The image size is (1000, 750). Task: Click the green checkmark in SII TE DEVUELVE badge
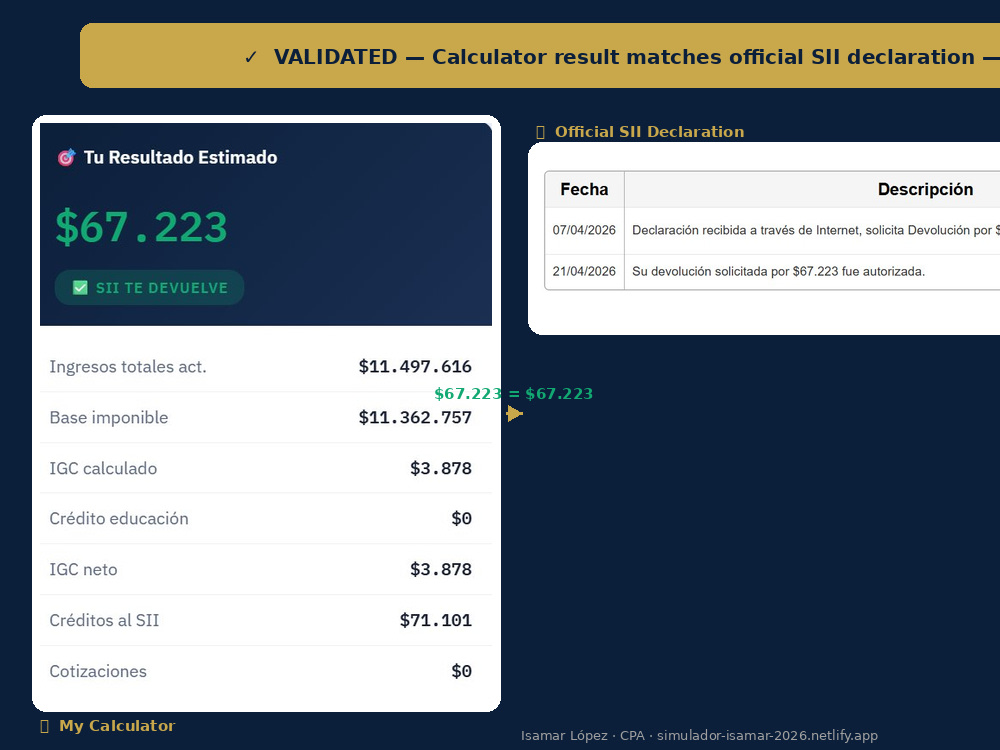(x=80, y=288)
